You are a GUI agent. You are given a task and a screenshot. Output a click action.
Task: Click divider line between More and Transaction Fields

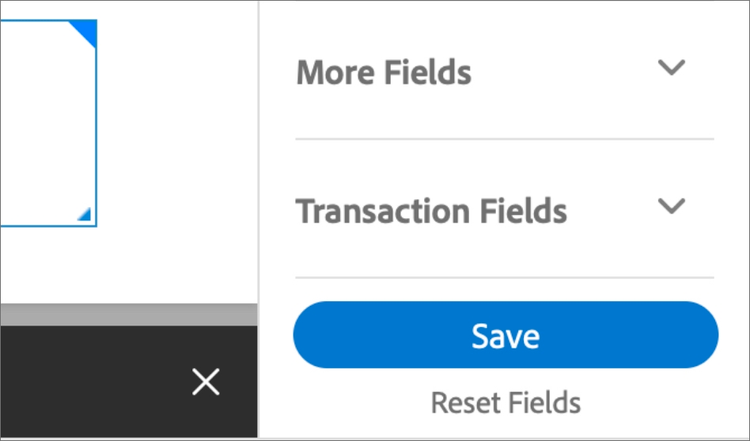505,139
